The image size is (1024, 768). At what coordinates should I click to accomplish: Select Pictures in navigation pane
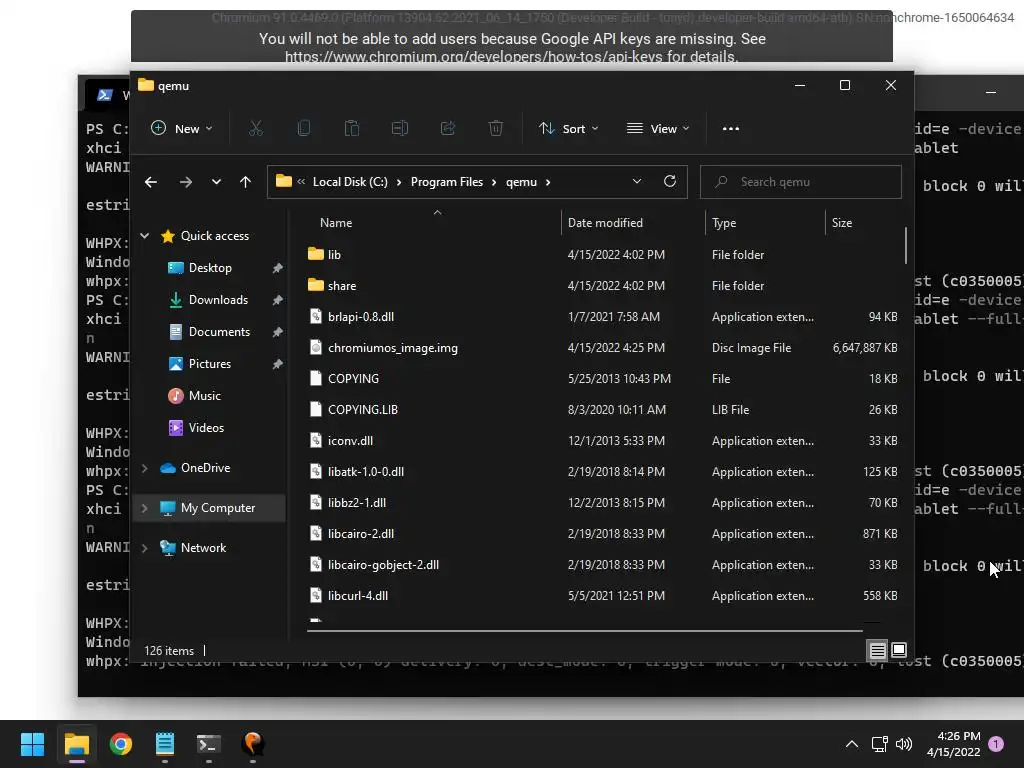point(210,364)
